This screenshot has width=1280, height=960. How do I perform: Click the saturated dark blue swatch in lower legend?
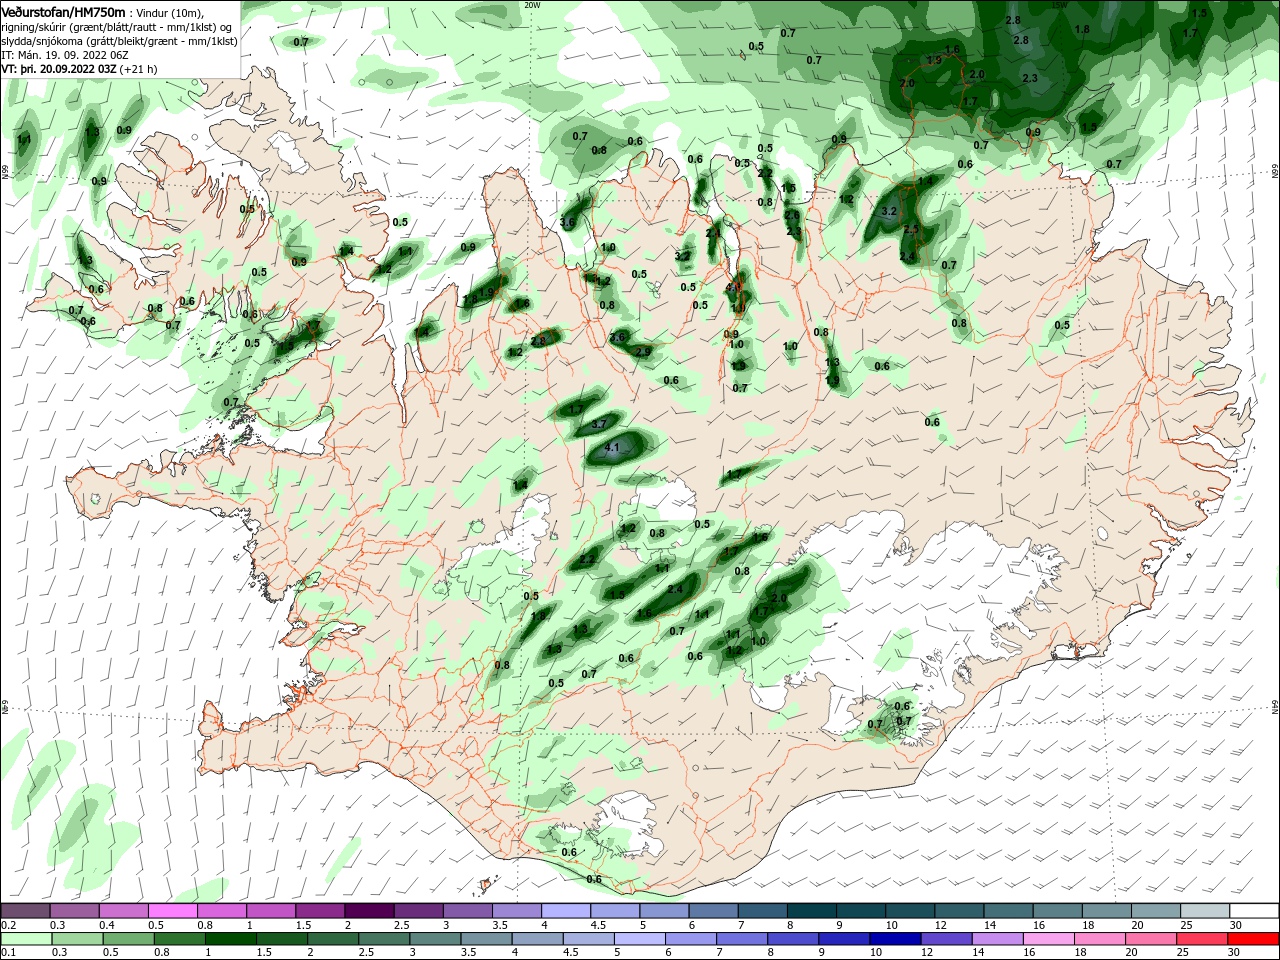click(x=893, y=940)
